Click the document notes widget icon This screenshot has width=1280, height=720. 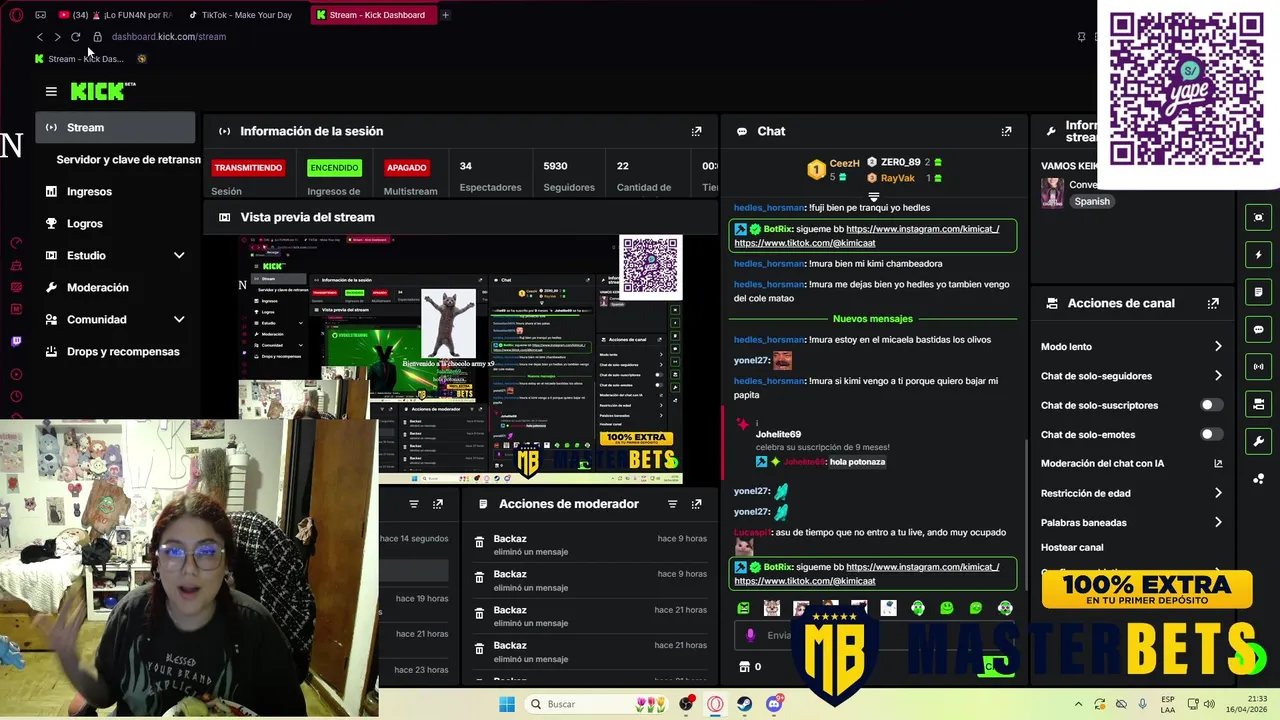(1259, 292)
